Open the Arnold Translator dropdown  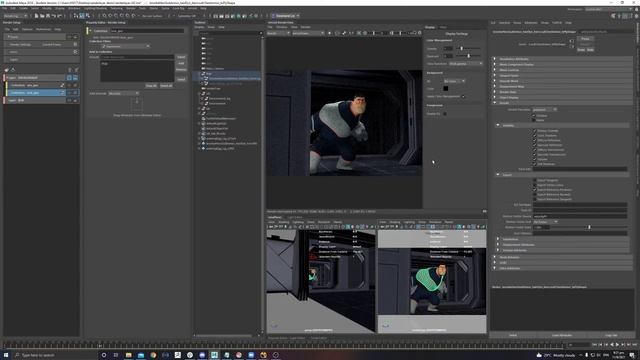[544, 110]
